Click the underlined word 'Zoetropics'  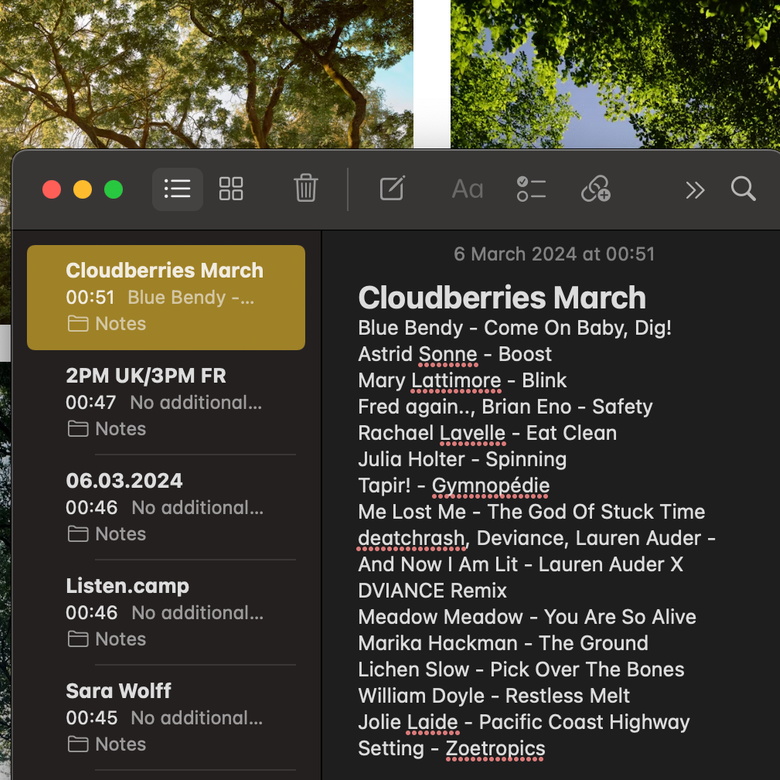pyautogui.click(x=495, y=749)
